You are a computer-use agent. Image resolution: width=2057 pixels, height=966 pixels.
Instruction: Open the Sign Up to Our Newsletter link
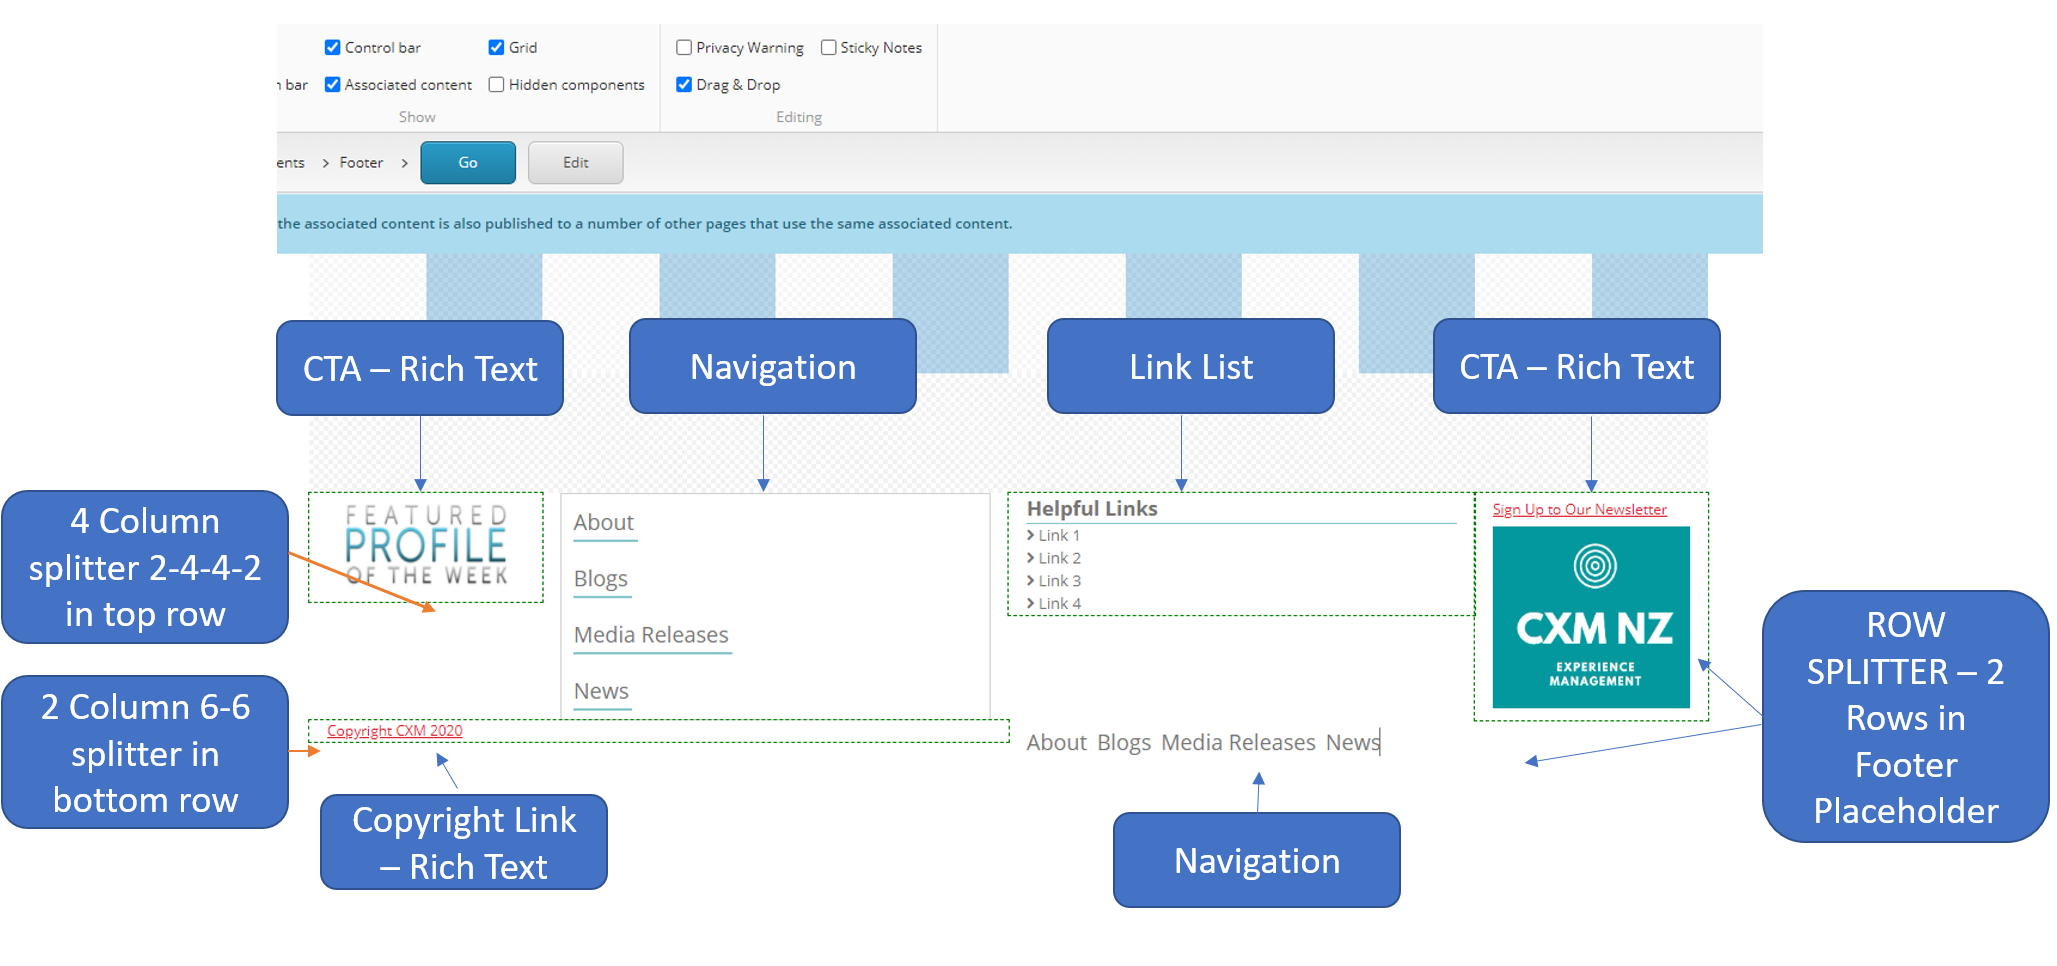click(x=1578, y=509)
